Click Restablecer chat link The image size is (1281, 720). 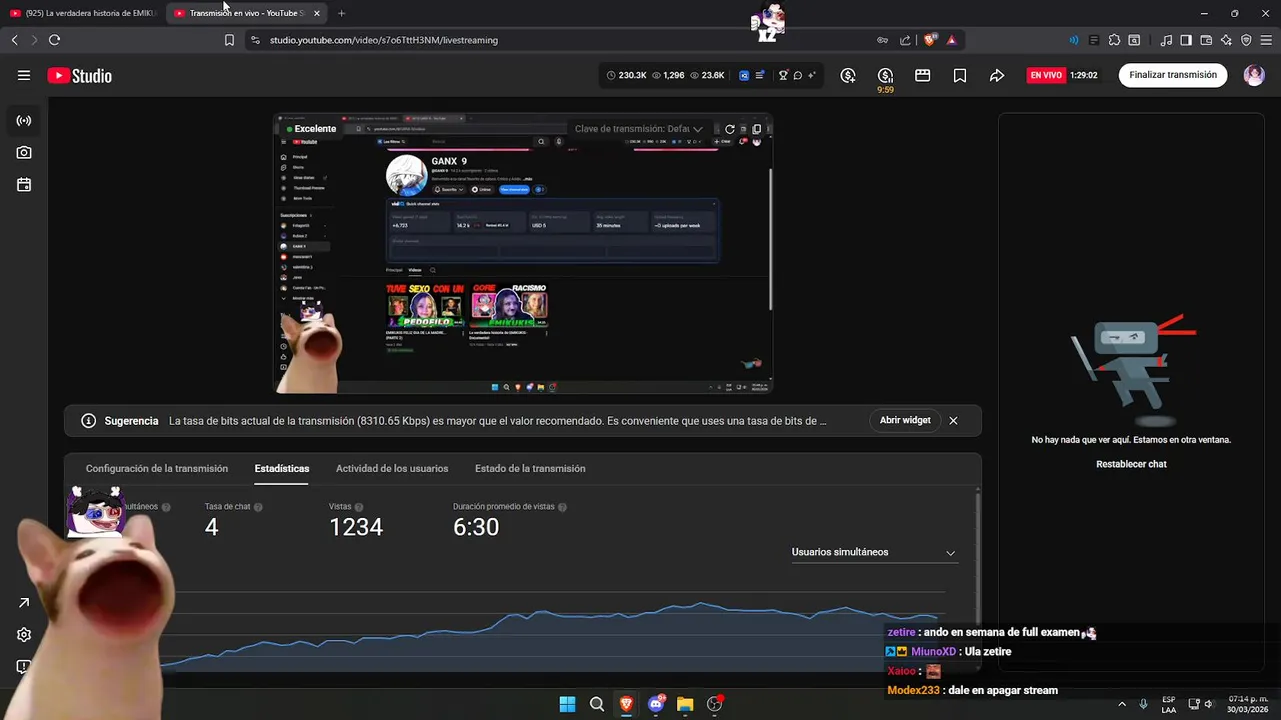[x=1131, y=464]
